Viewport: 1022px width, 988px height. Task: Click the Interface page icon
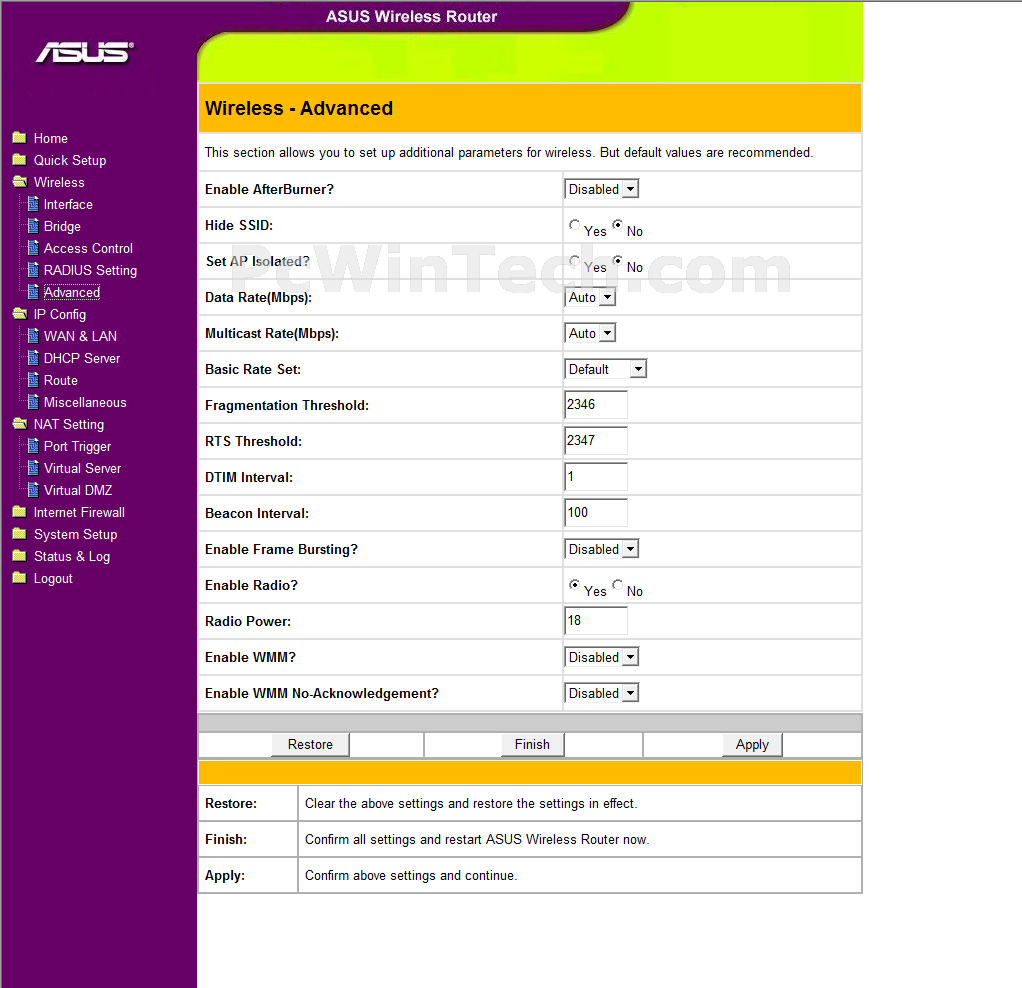click(33, 204)
